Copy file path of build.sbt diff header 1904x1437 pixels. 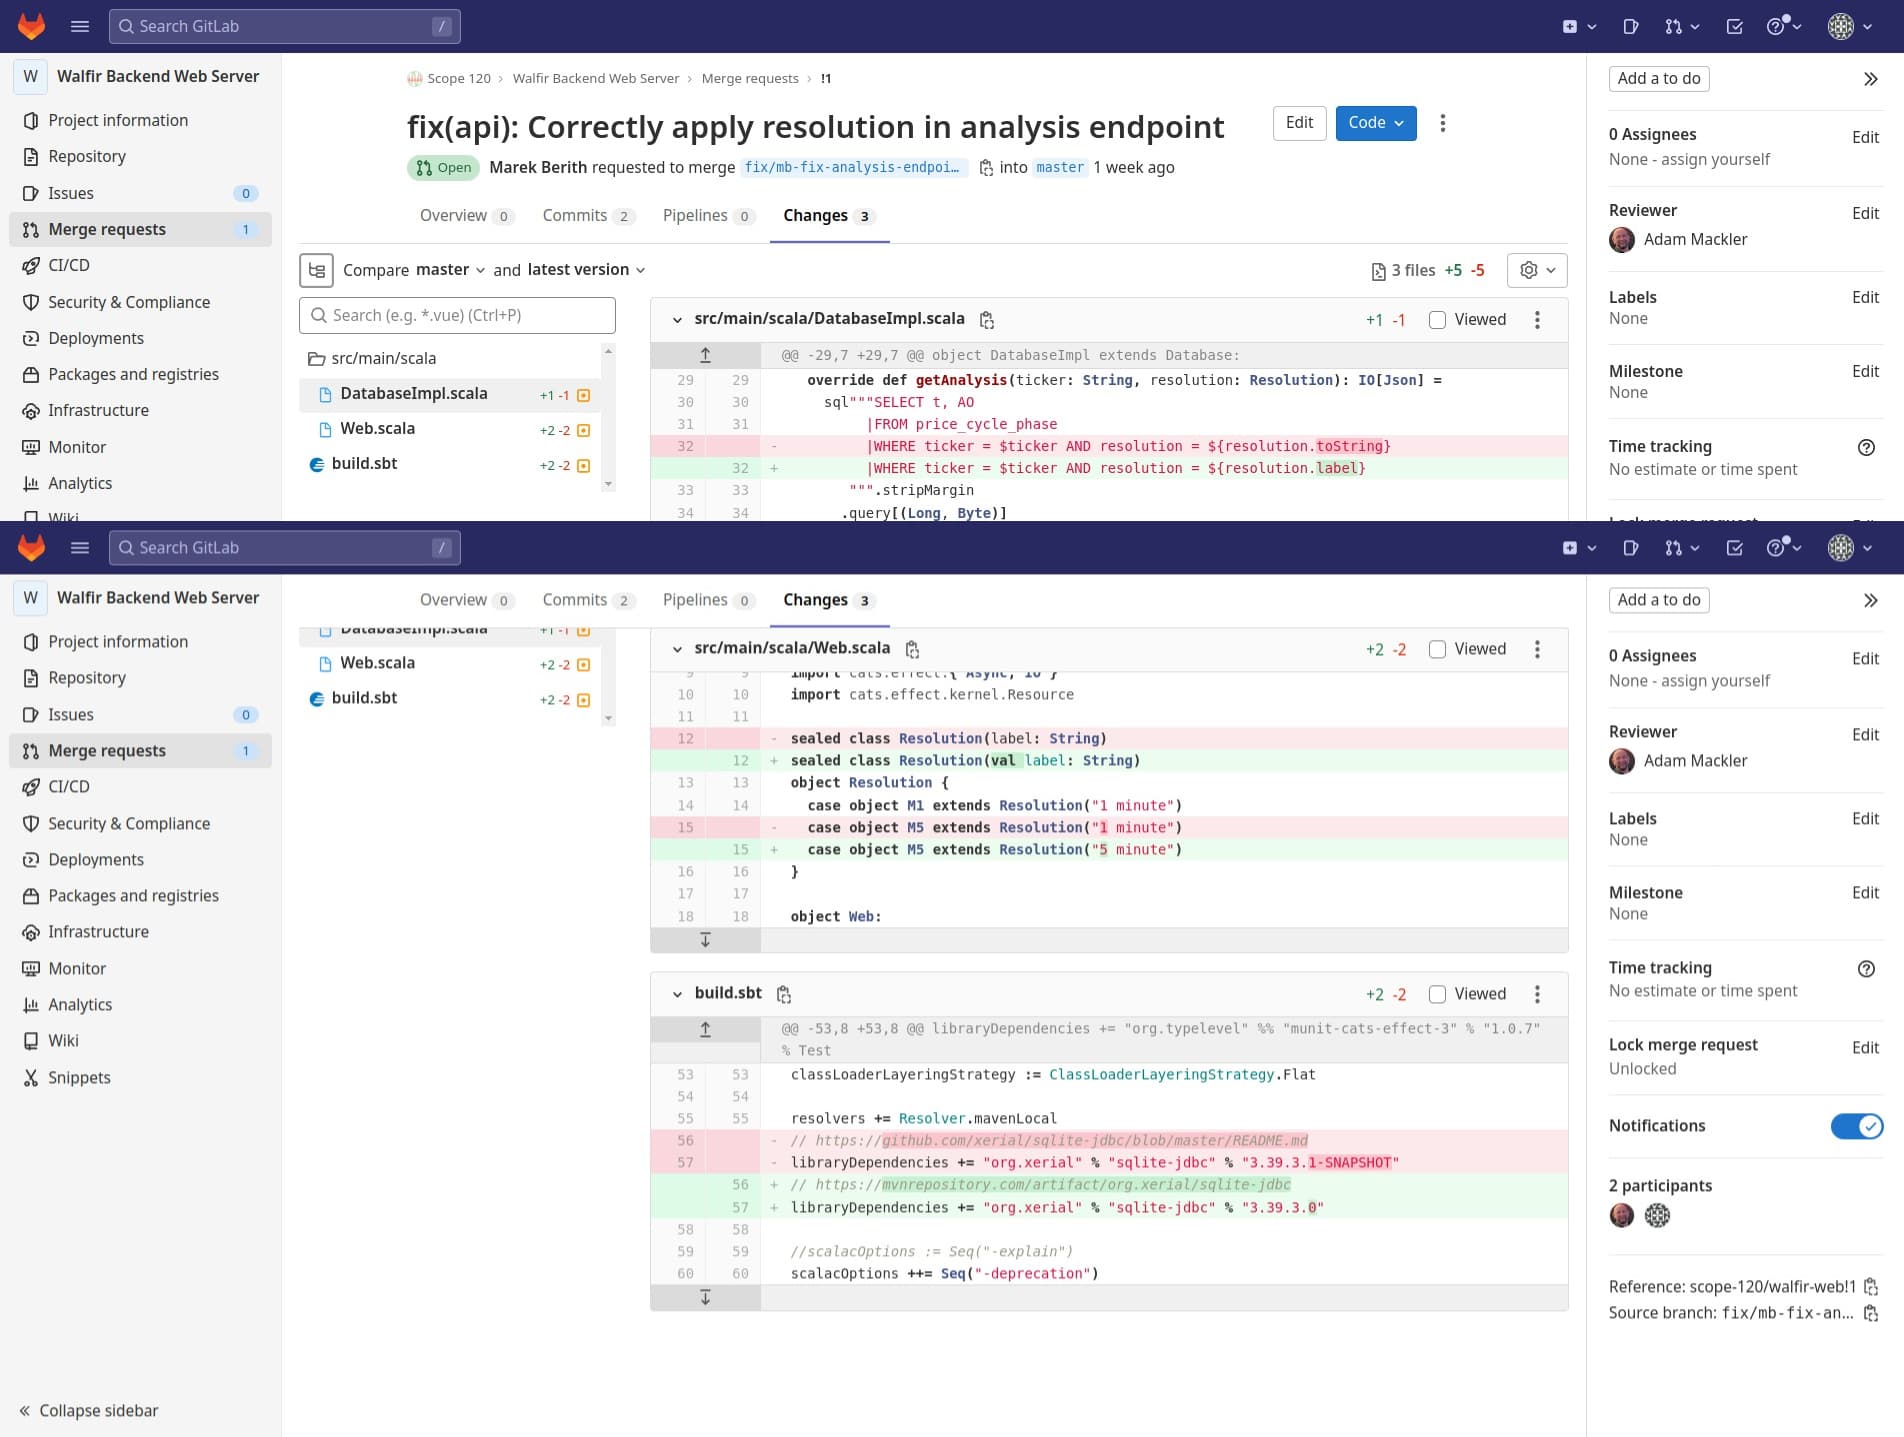click(x=784, y=994)
